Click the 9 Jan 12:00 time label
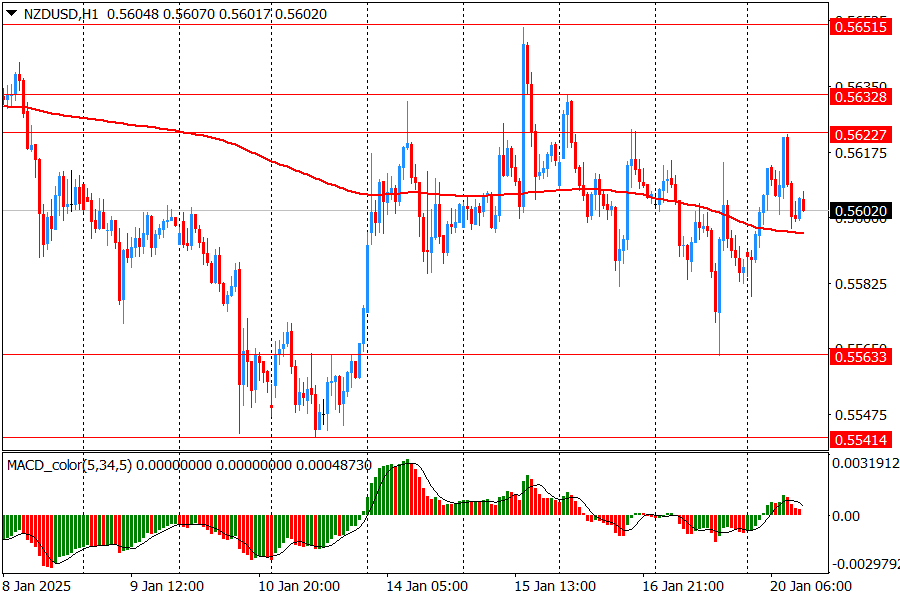 coord(168,586)
